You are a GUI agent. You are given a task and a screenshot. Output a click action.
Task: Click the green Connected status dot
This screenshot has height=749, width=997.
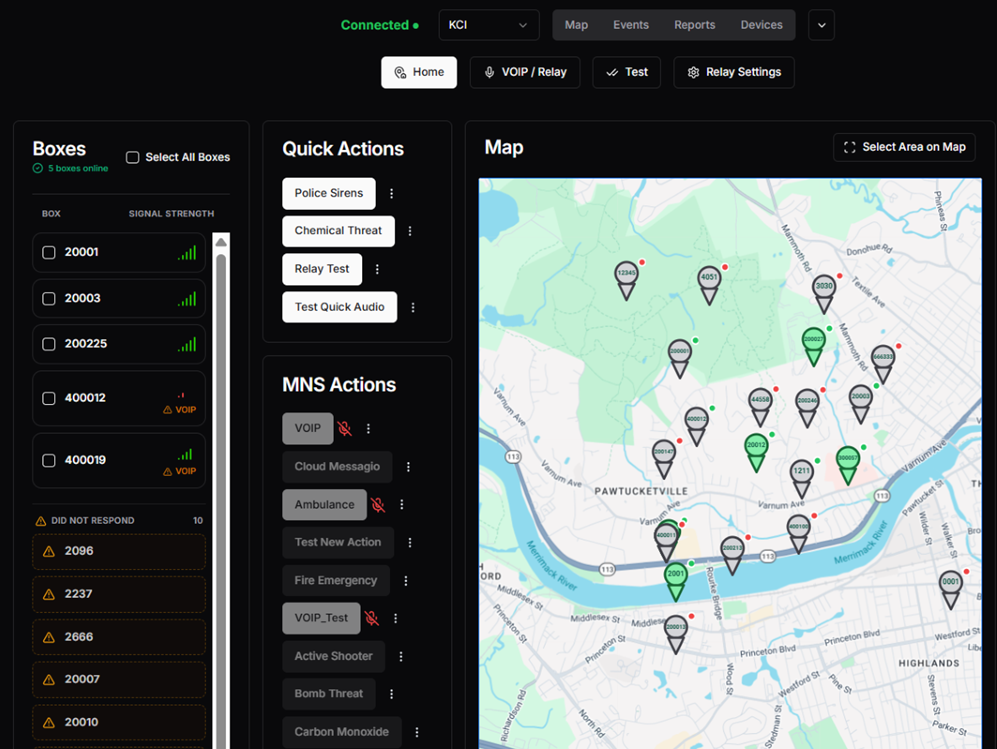(416, 26)
